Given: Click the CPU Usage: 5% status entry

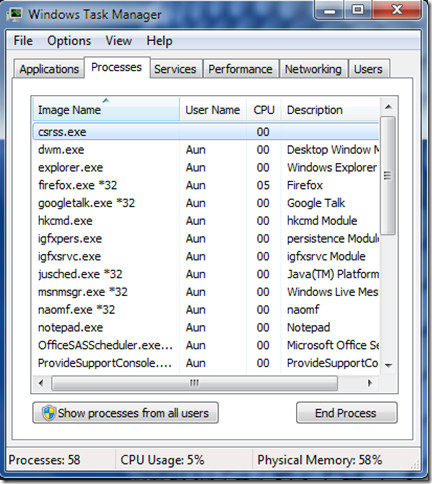Looking at the screenshot, I should coord(162,460).
